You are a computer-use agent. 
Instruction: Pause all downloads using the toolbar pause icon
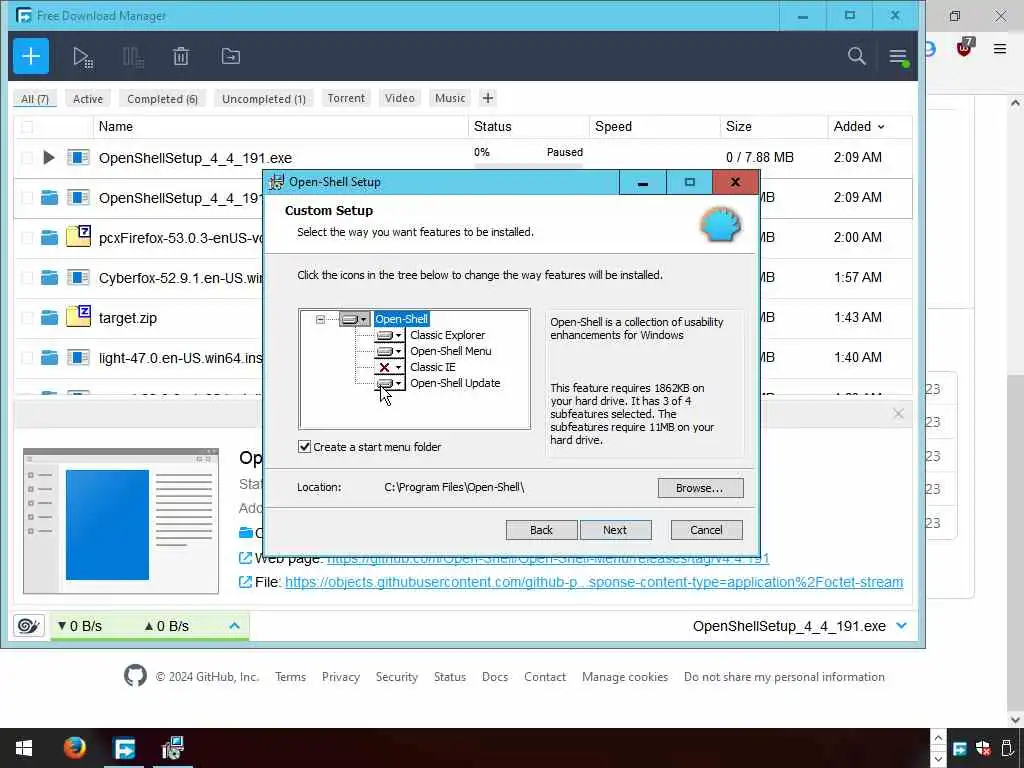coord(133,57)
